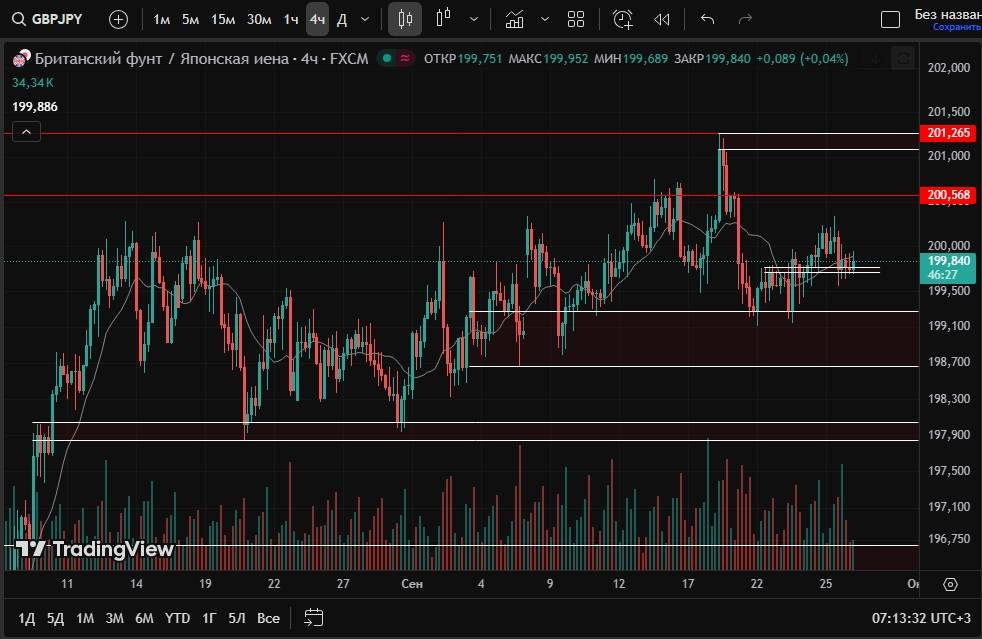Open the Go to date calendar icon

click(x=313, y=617)
